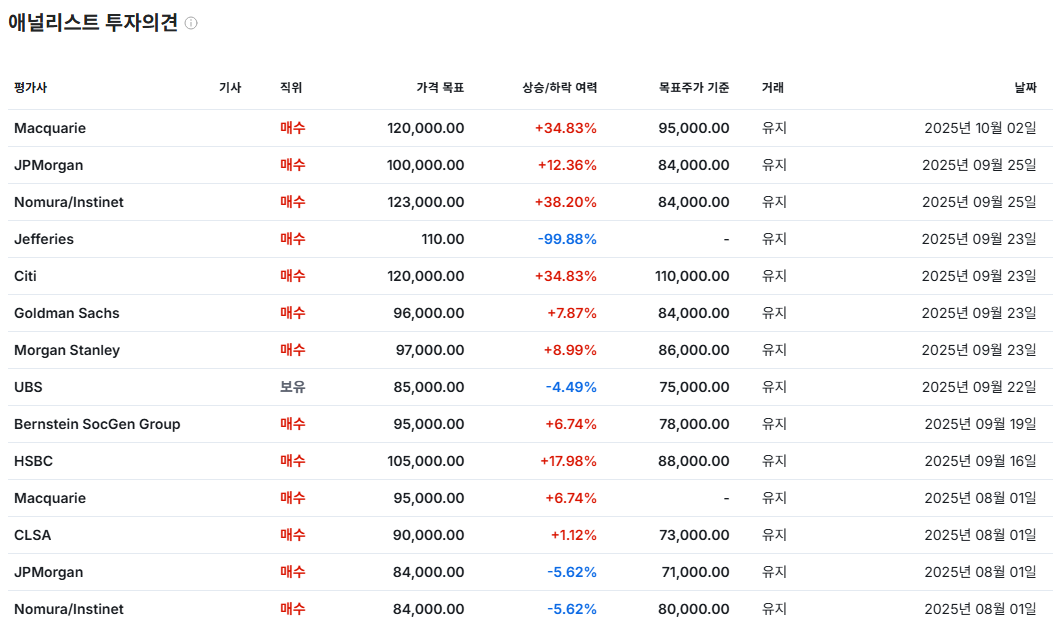Click the 애널리스트 투자의견 heading
This screenshot has height=627, width=1058.
[93, 23]
